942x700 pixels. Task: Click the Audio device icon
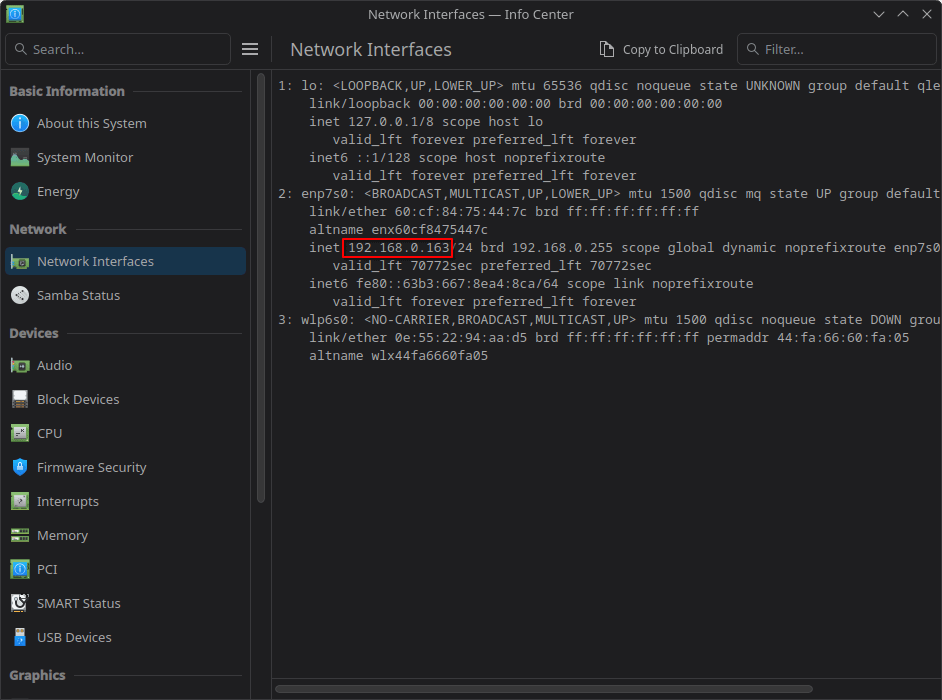click(20, 365)
